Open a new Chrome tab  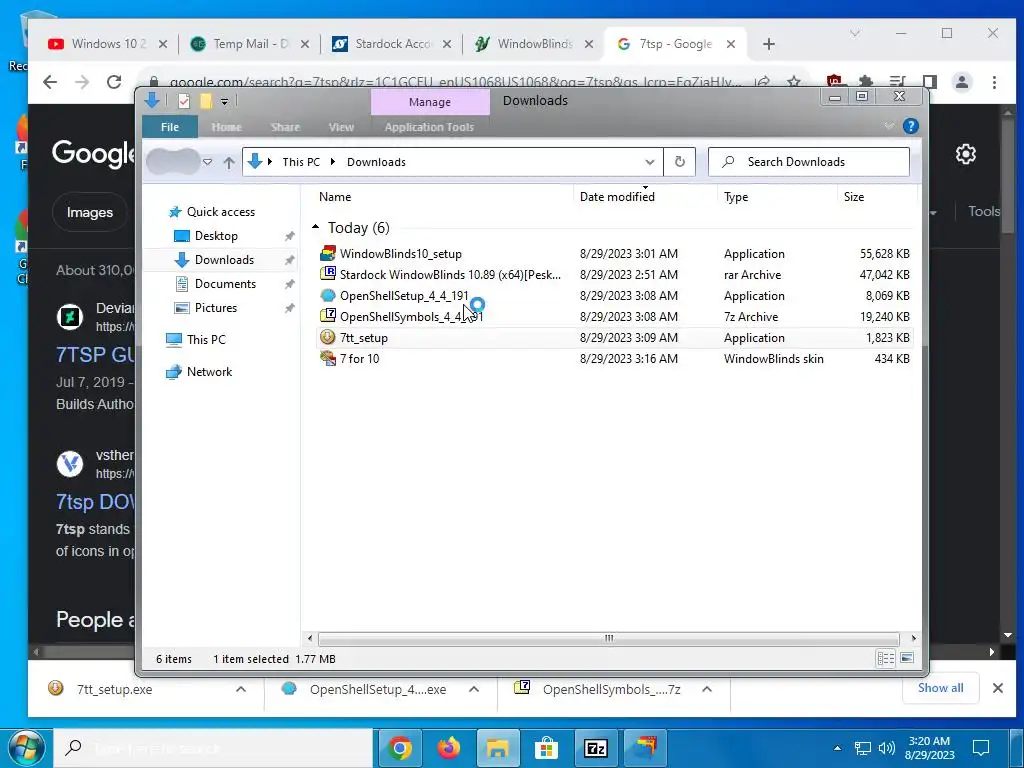769,44
